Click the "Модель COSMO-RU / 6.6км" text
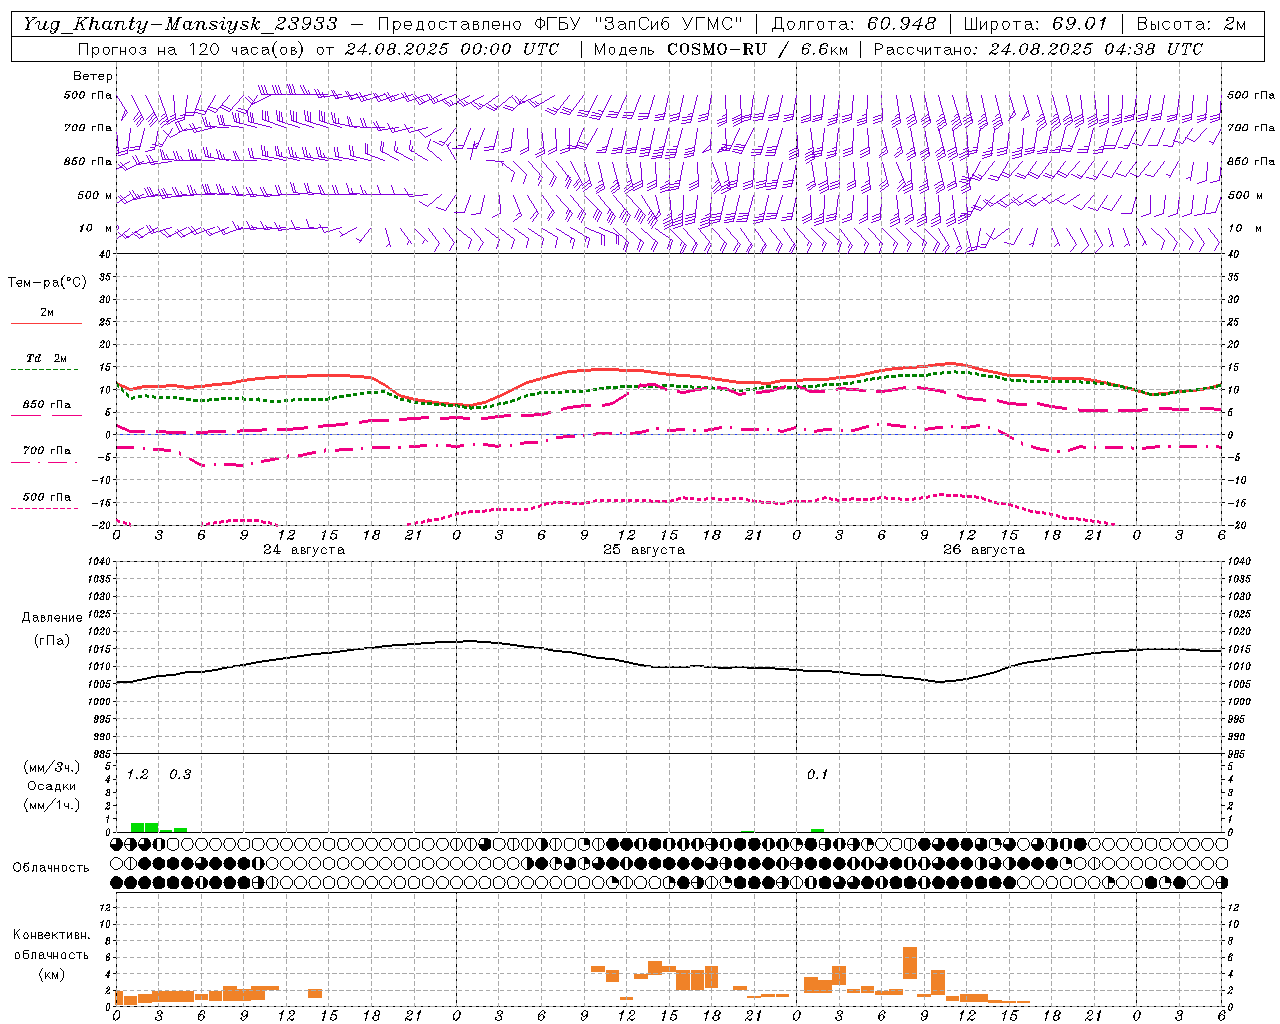The image size is (1280, 1024). (720, 49)
